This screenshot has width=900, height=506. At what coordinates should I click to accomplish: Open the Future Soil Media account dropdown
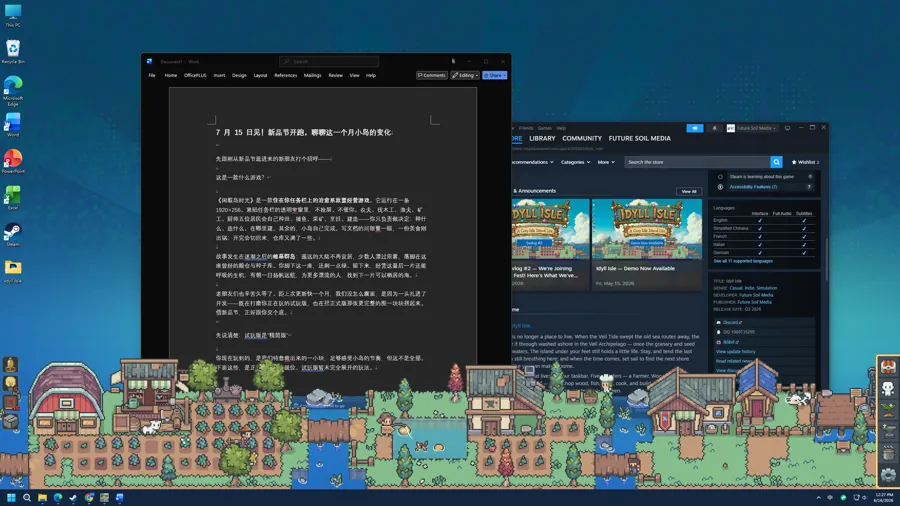[x=751, y=128]
